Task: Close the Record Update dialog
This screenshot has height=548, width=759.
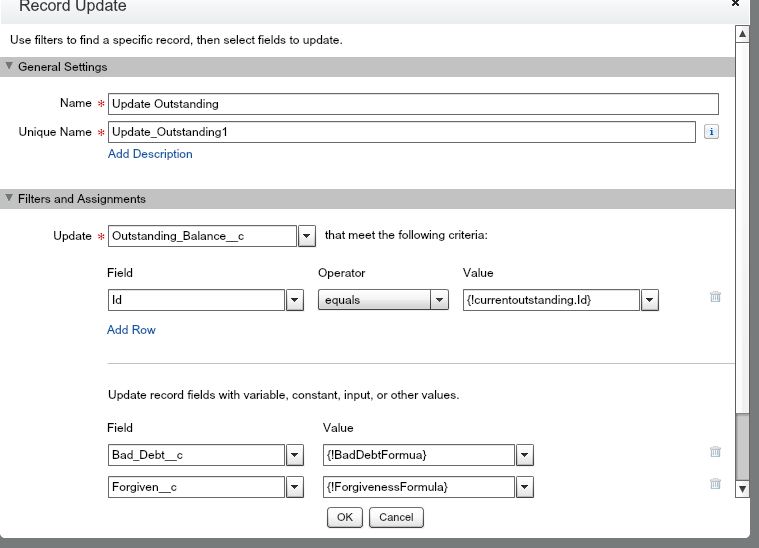Action: click(736, 4)
